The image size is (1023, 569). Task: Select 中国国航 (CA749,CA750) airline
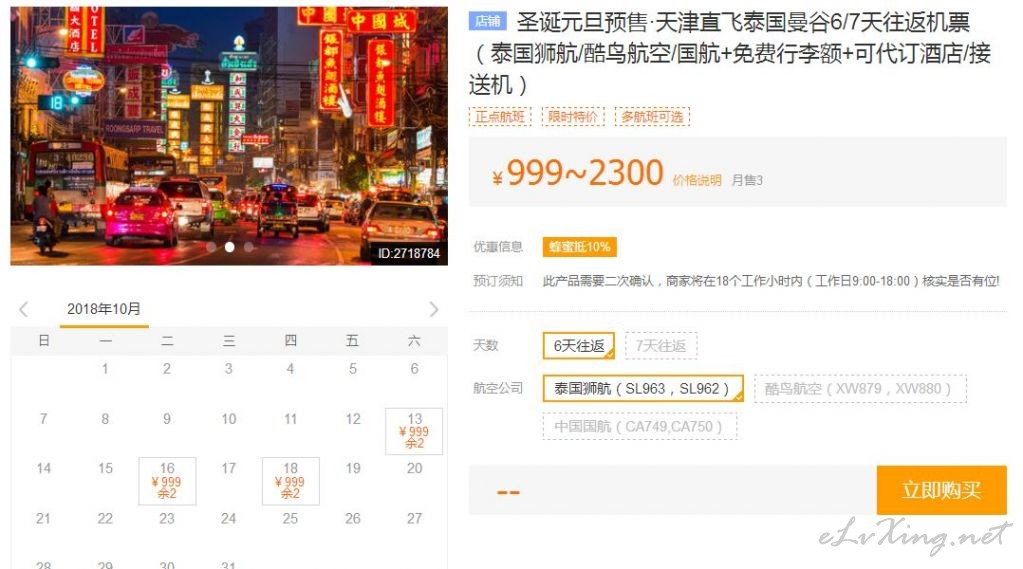point(639,427)
